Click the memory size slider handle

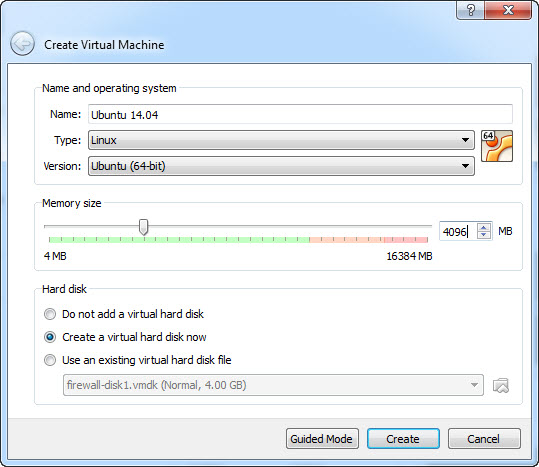pos(144,227)
